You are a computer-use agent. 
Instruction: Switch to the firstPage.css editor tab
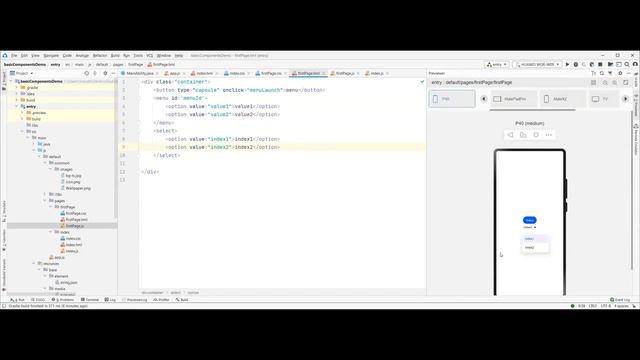tap(271, 73)
